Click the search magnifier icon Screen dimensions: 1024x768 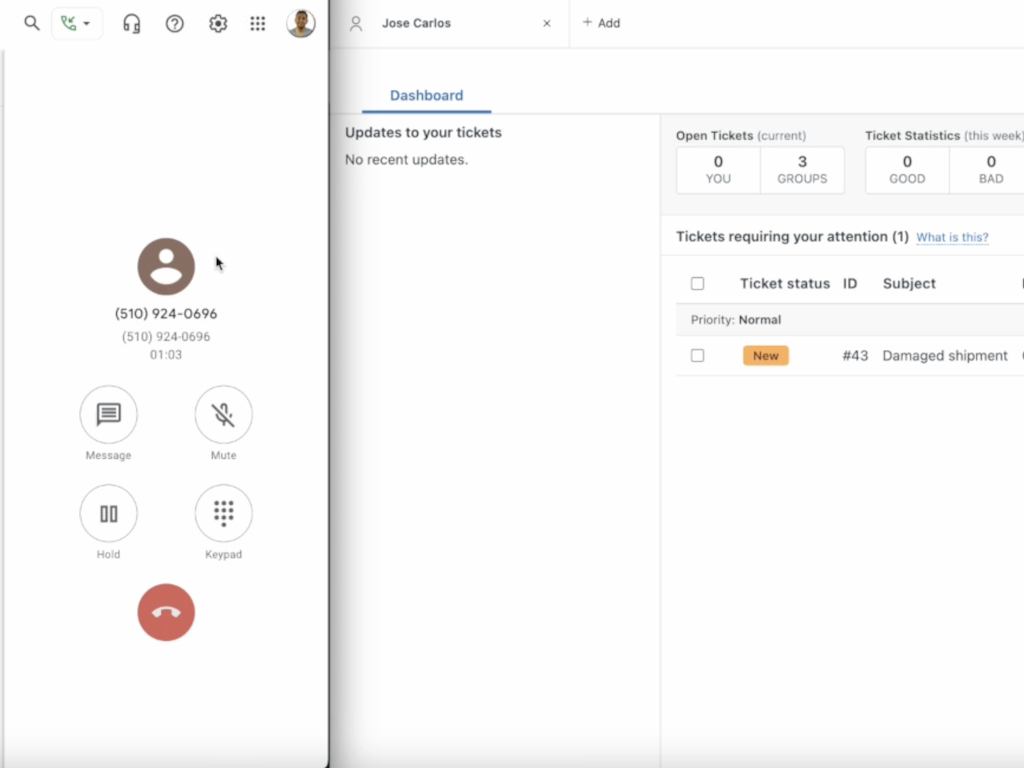click(32, 23)
